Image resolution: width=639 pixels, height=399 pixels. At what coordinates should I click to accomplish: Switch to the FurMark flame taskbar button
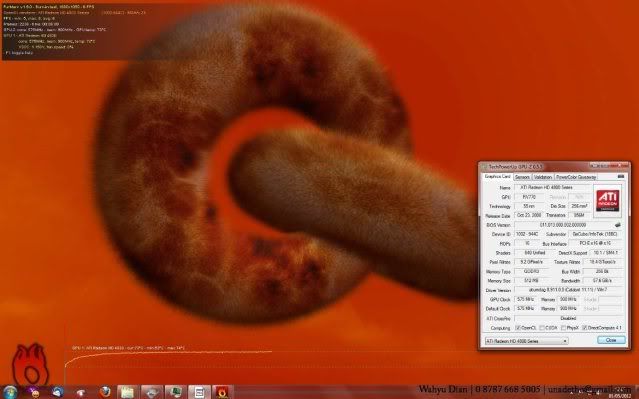[223, 392]
